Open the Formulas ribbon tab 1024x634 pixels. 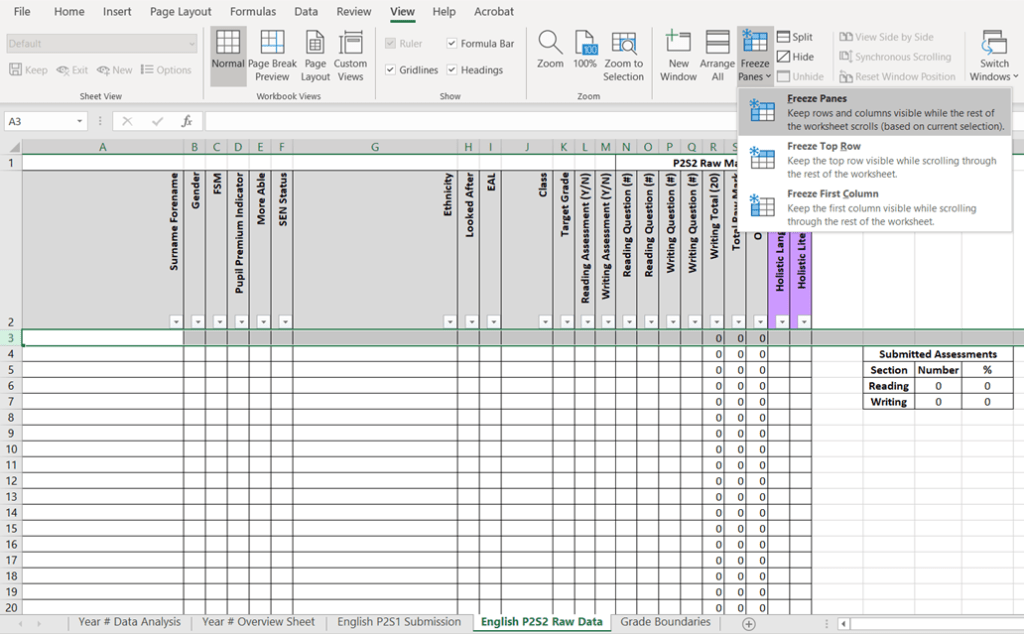click(x=253, y=12)
